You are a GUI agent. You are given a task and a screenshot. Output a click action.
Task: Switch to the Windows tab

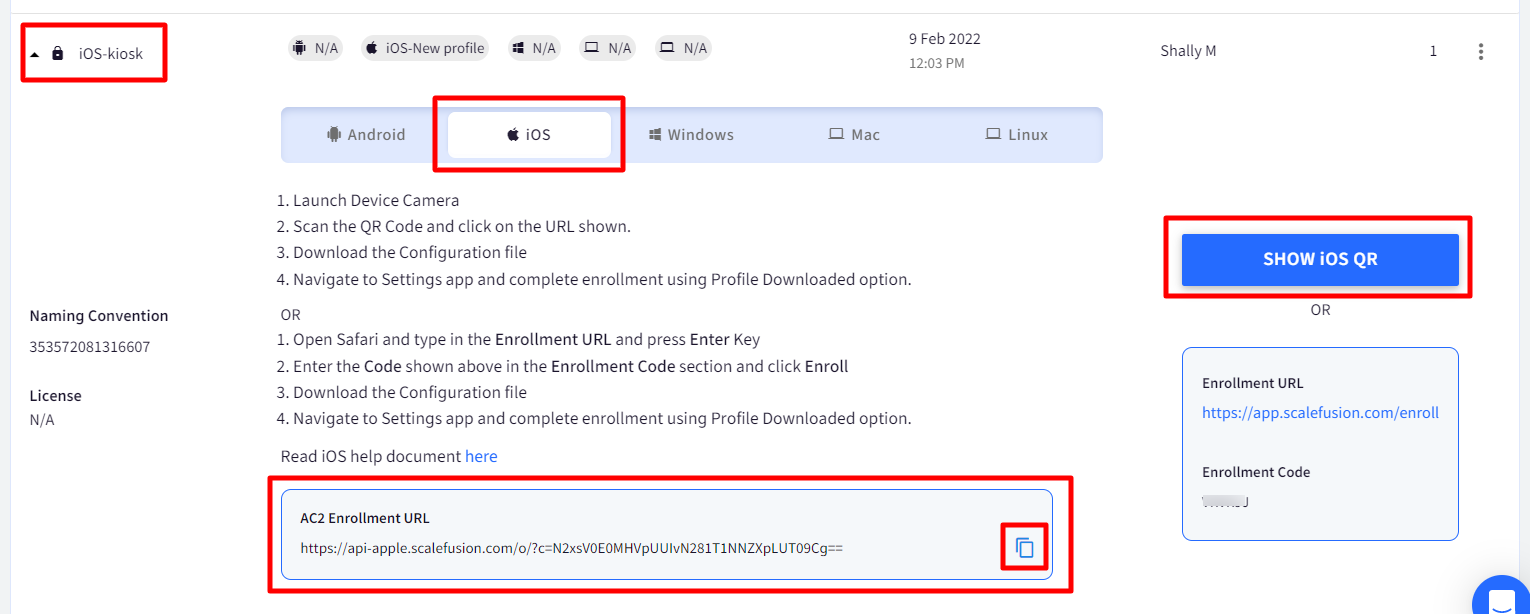(x=691, y=135)
